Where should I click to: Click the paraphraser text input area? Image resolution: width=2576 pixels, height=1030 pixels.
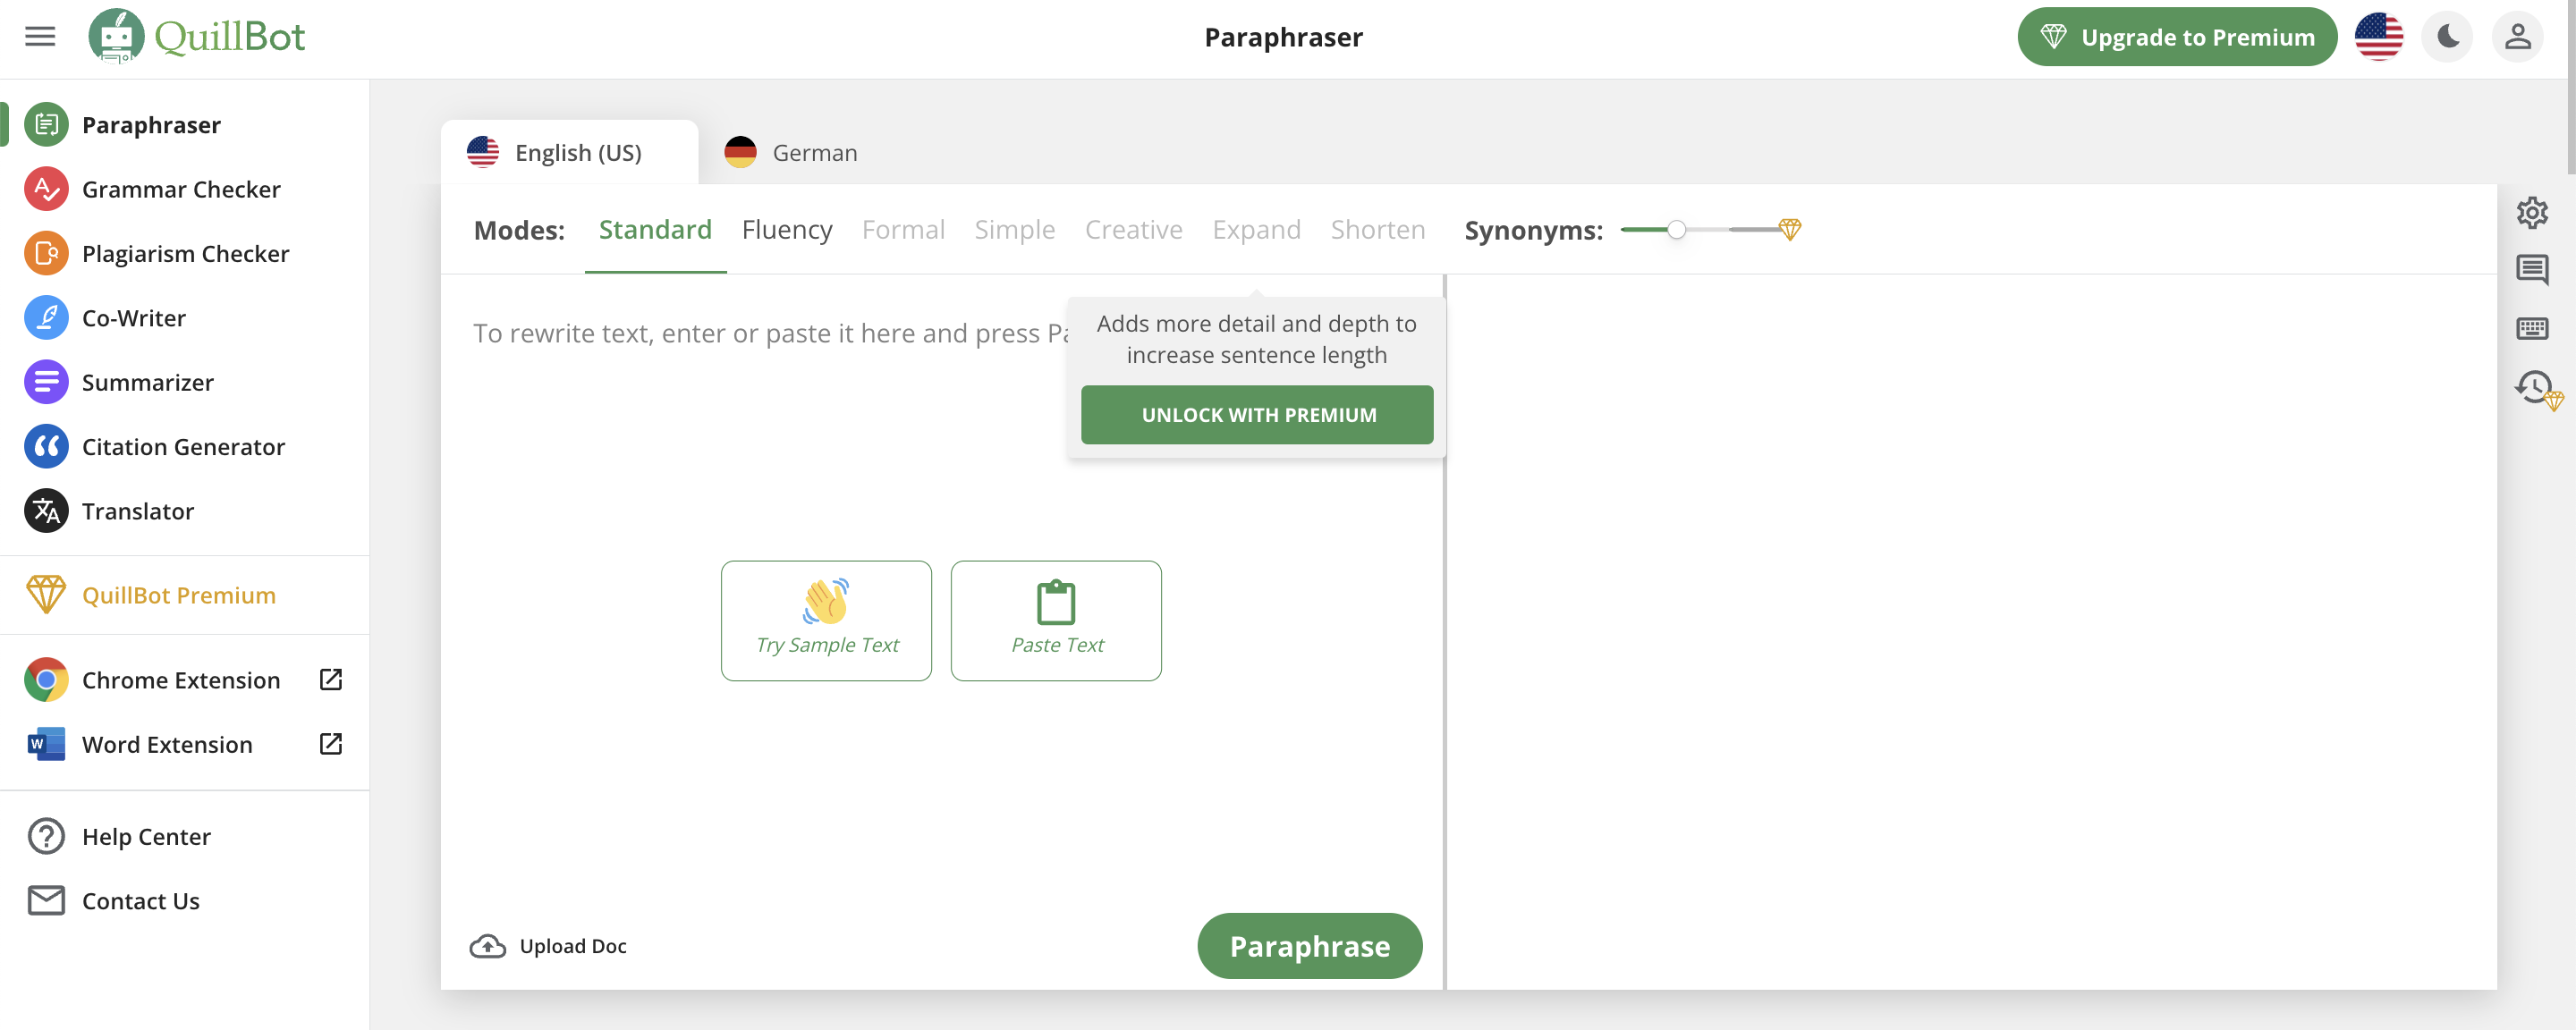942,594
